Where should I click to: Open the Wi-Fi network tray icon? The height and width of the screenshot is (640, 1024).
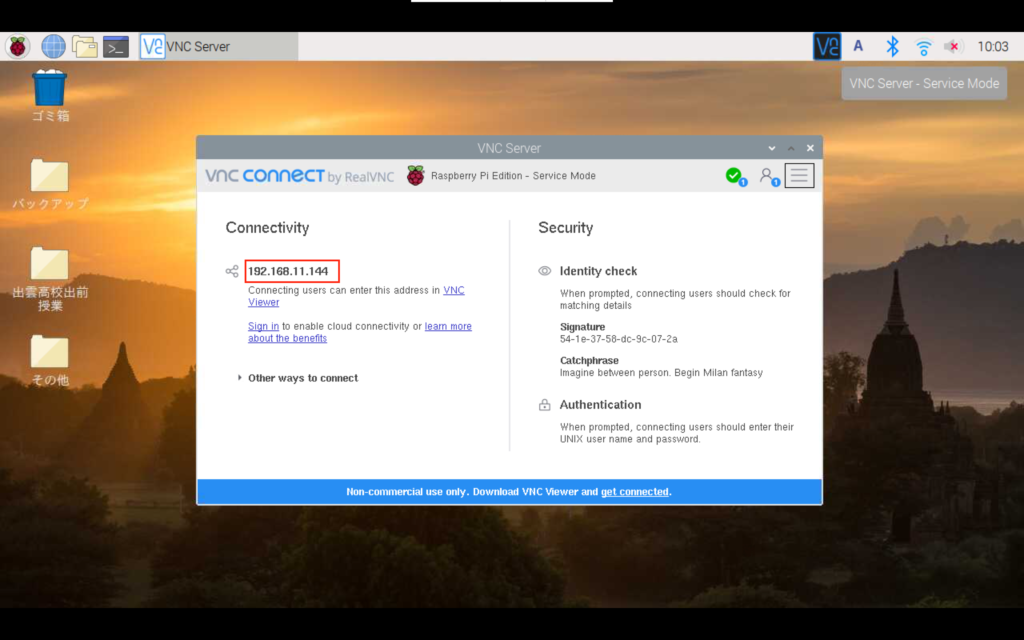[x=923, y=47]
